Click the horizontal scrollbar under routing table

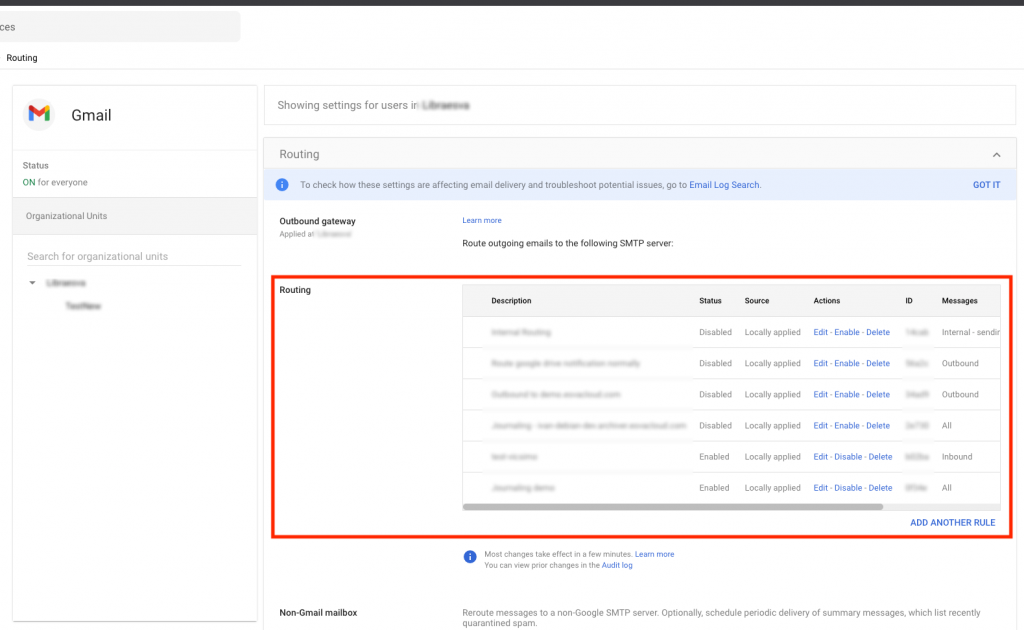[673, 507]
